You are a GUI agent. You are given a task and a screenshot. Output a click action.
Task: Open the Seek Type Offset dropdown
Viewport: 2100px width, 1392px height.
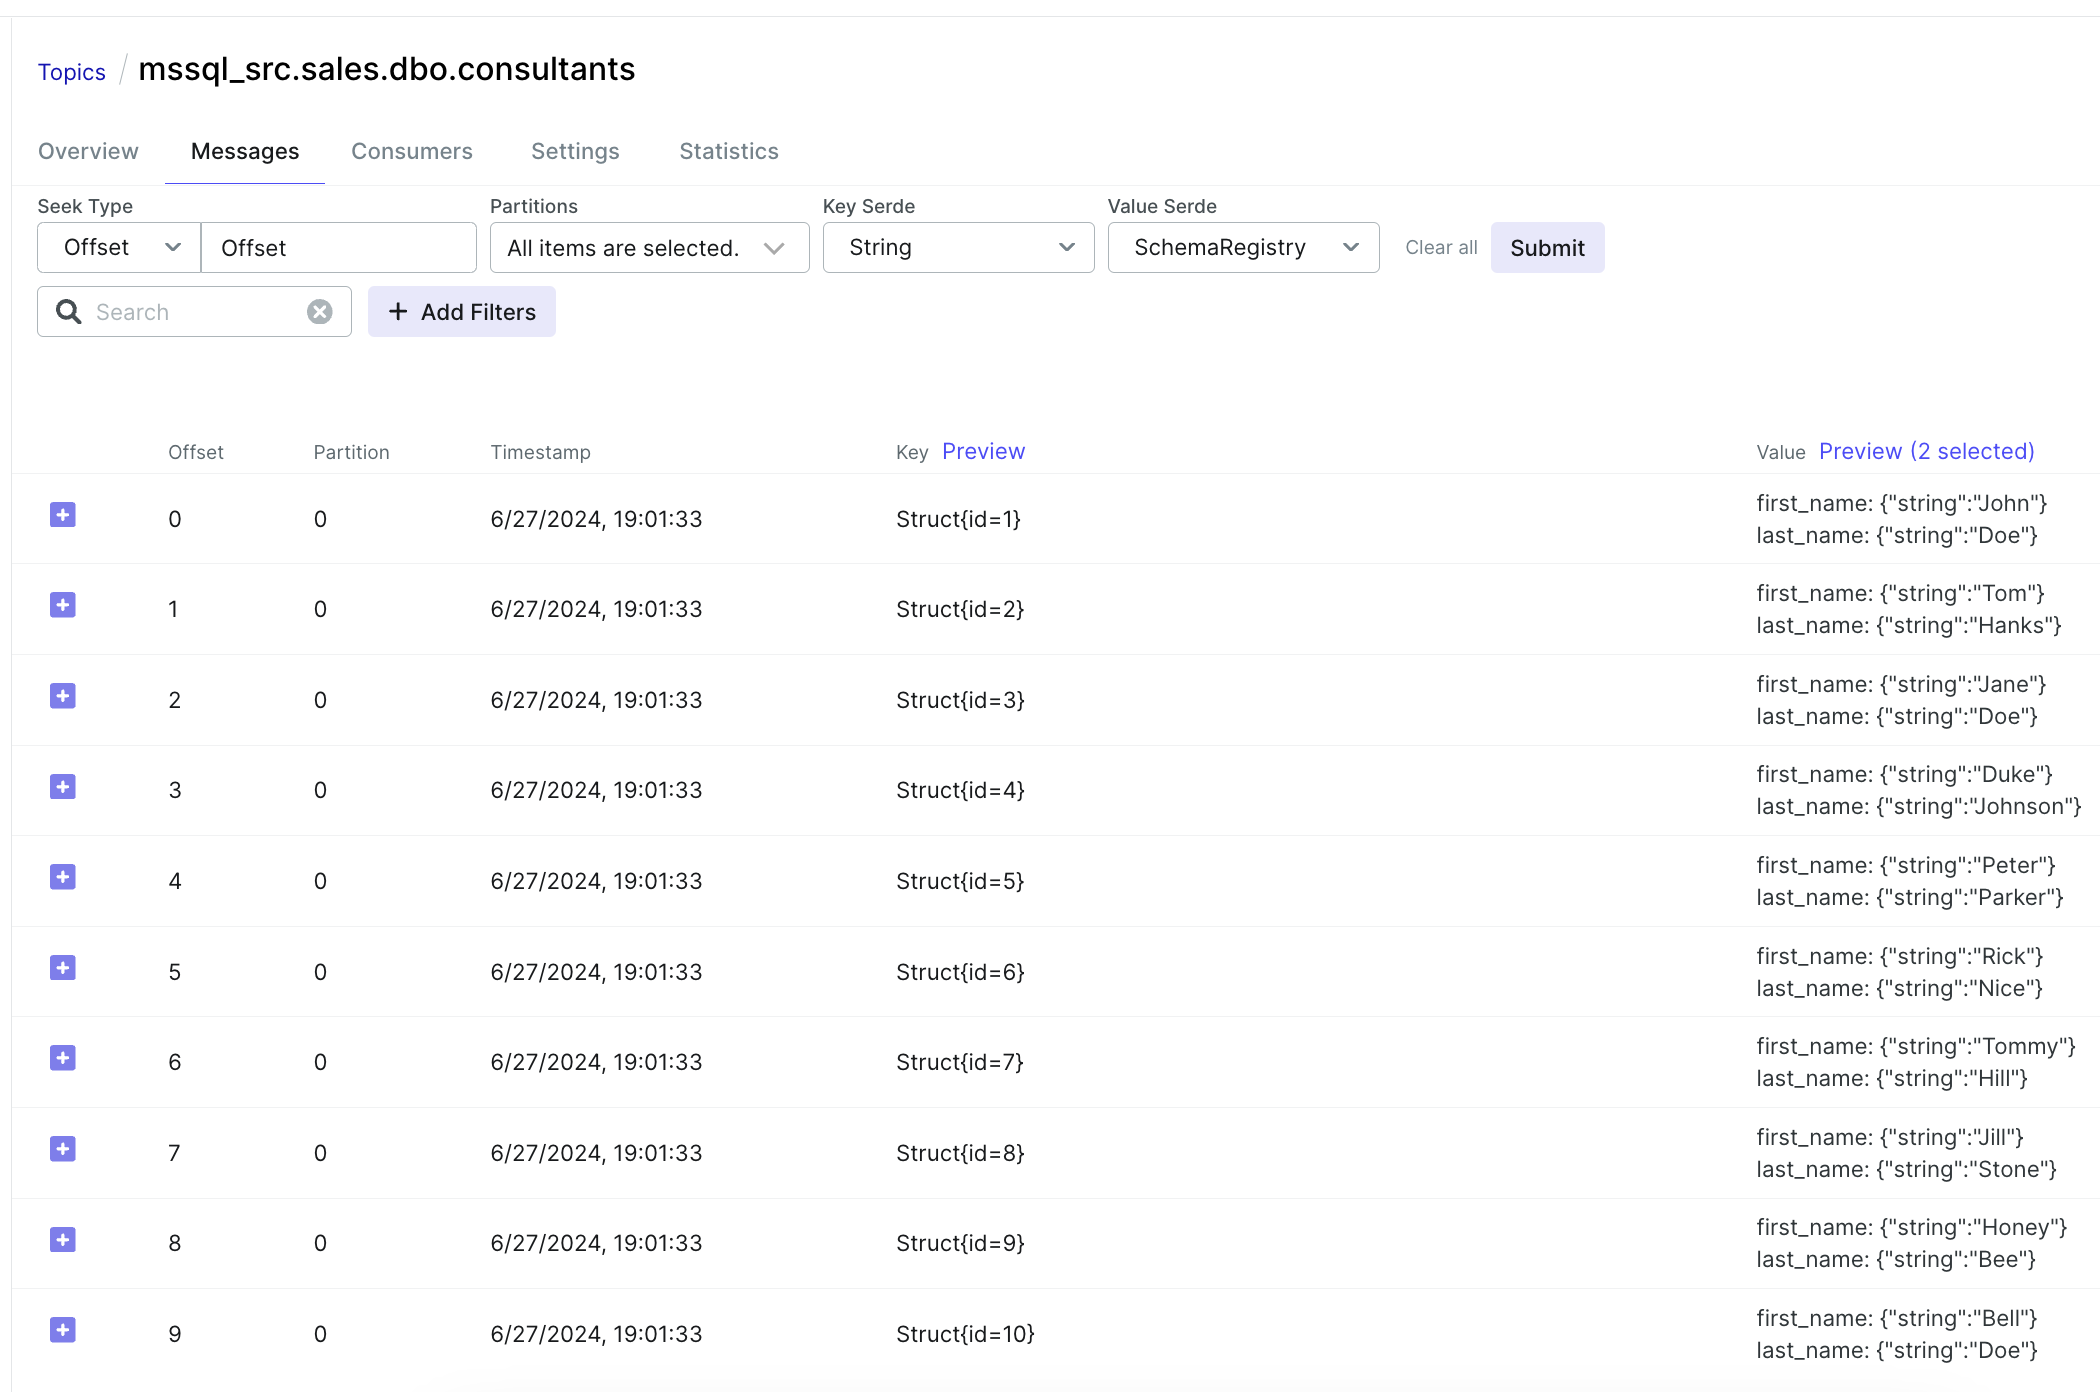120,248
